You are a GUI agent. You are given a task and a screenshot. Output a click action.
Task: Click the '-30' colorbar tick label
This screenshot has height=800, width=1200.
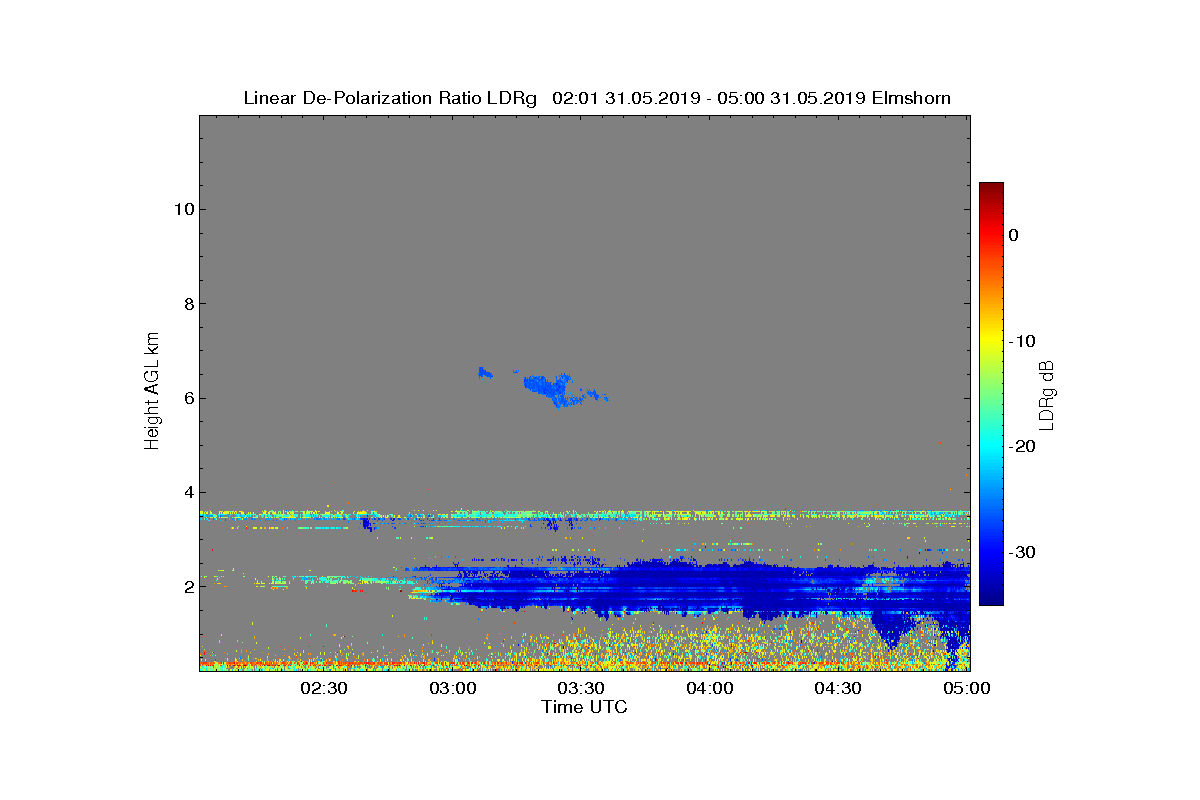click(1022, 553)
